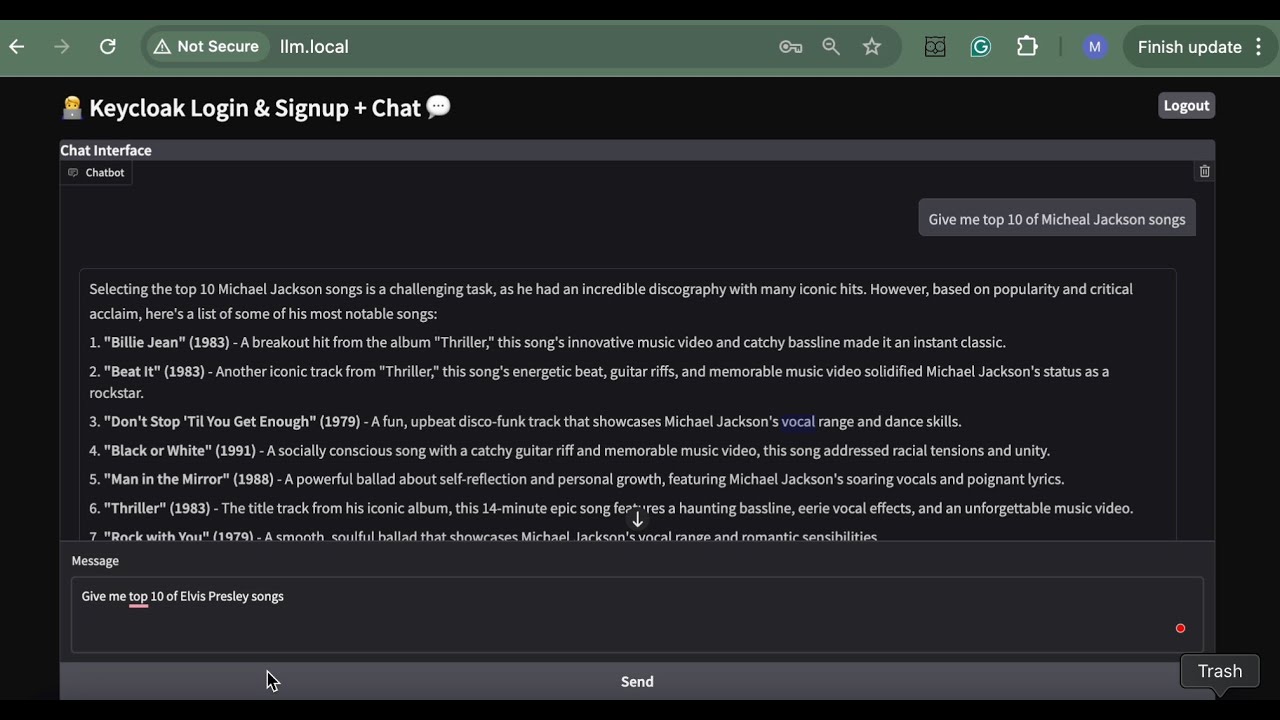Send the Elvis Presley message

point(637,681)
